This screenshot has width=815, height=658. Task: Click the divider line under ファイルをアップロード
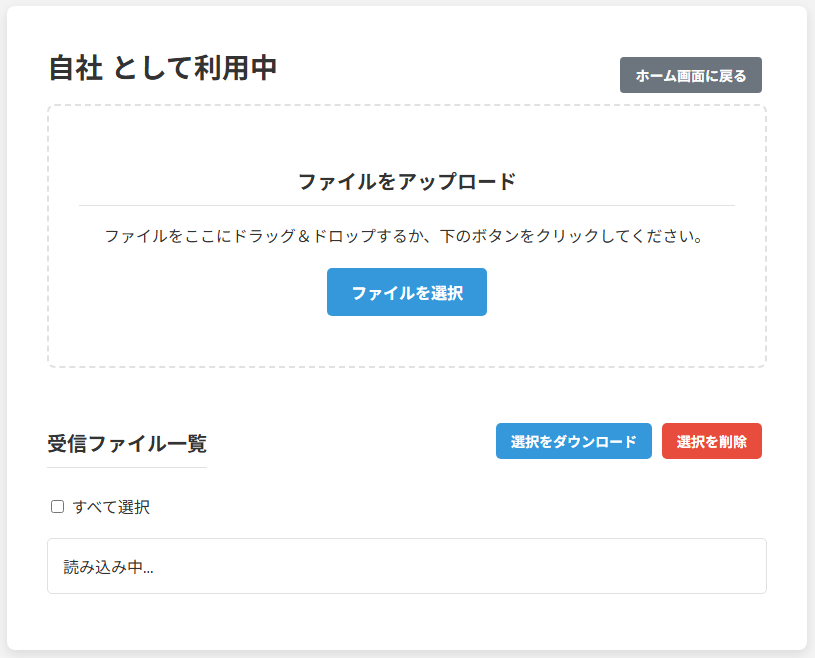(407, 205)
